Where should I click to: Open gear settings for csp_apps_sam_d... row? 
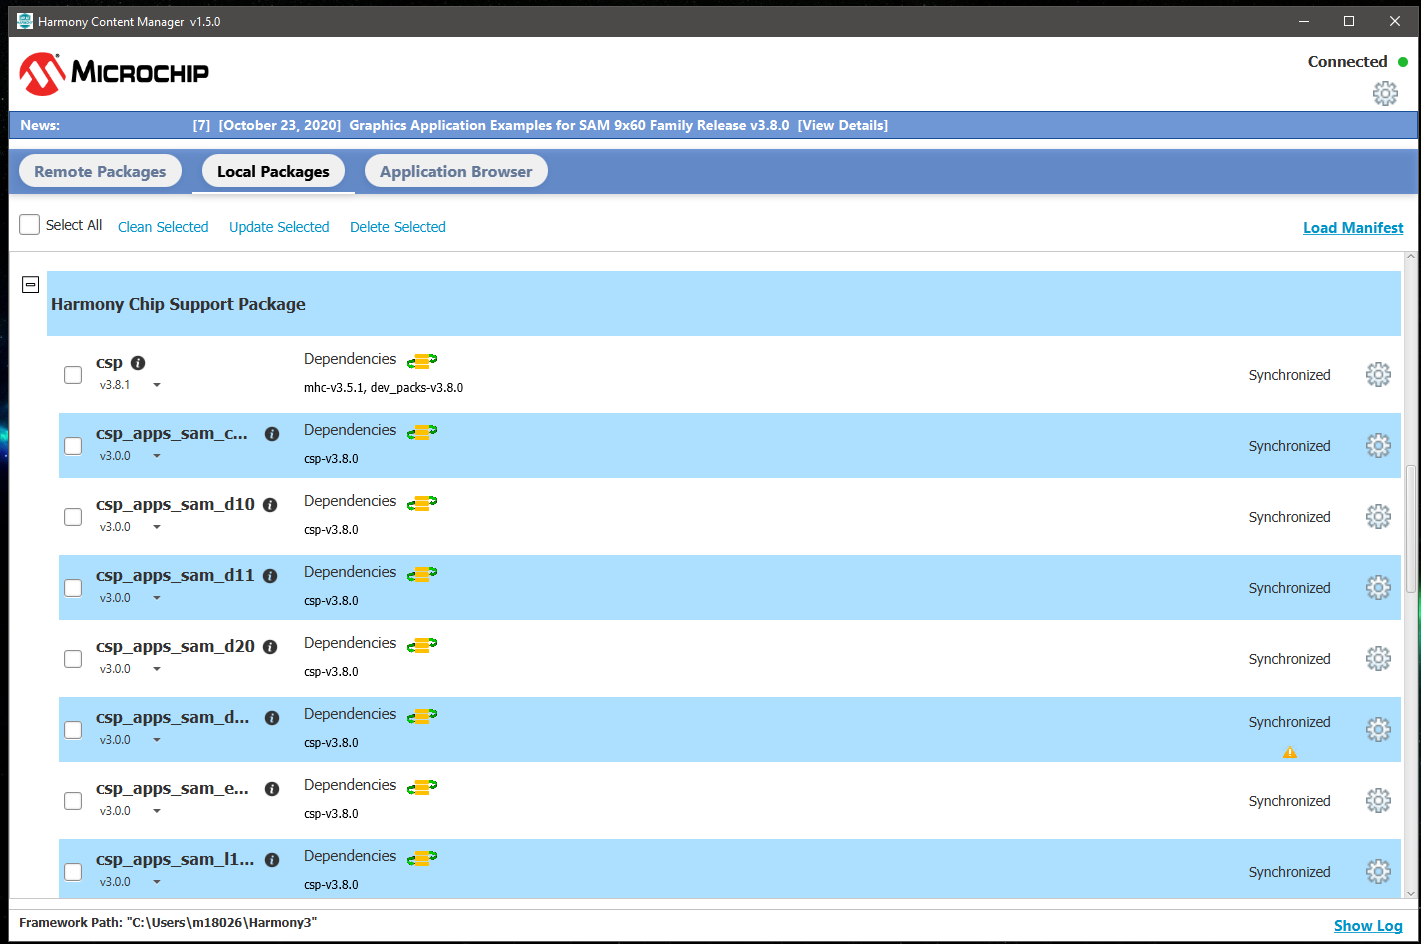tap(1378, 730)
